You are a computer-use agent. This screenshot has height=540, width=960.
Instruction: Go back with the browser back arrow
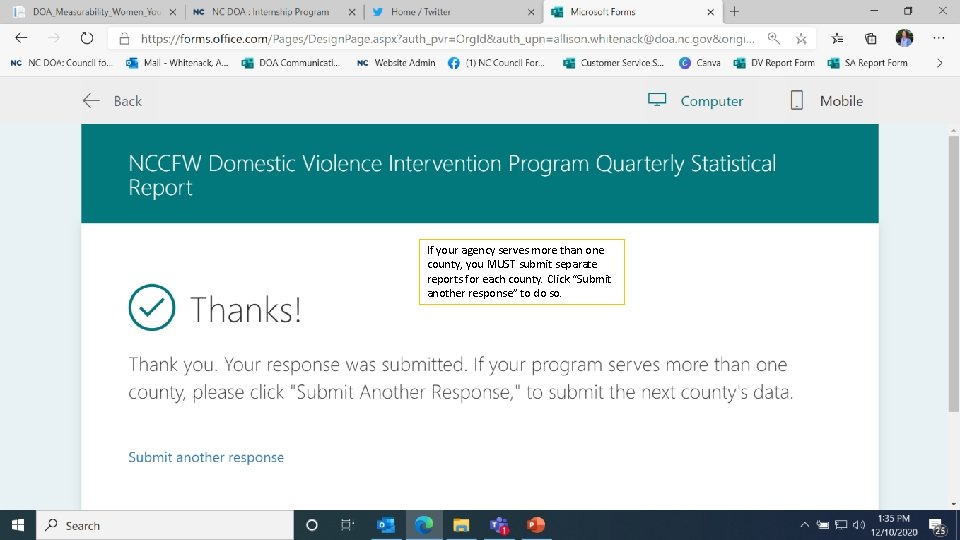[x=21, y=38]
